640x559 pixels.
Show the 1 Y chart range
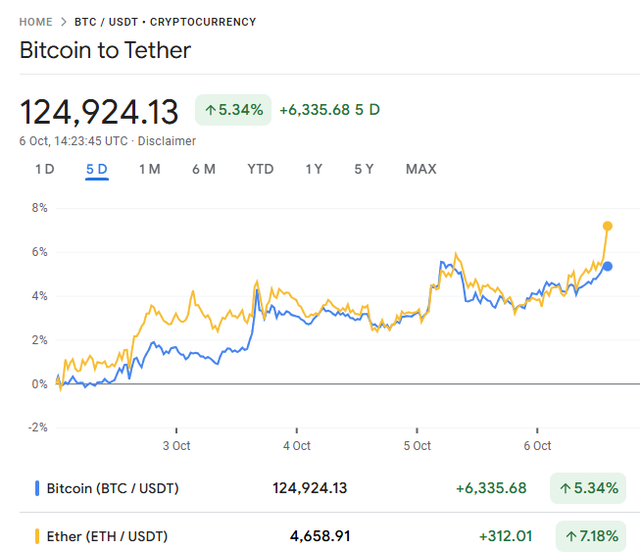[314, 169]
